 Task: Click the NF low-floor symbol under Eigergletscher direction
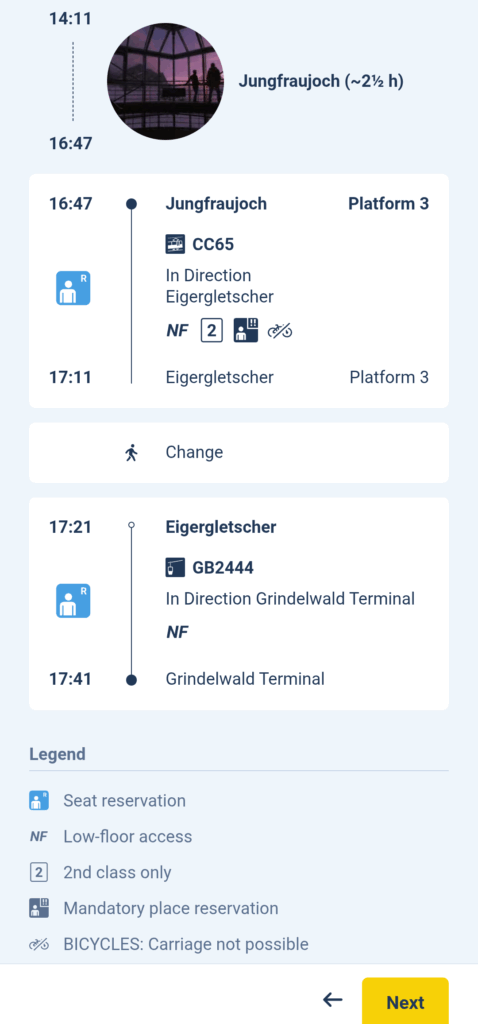point(177,331)
